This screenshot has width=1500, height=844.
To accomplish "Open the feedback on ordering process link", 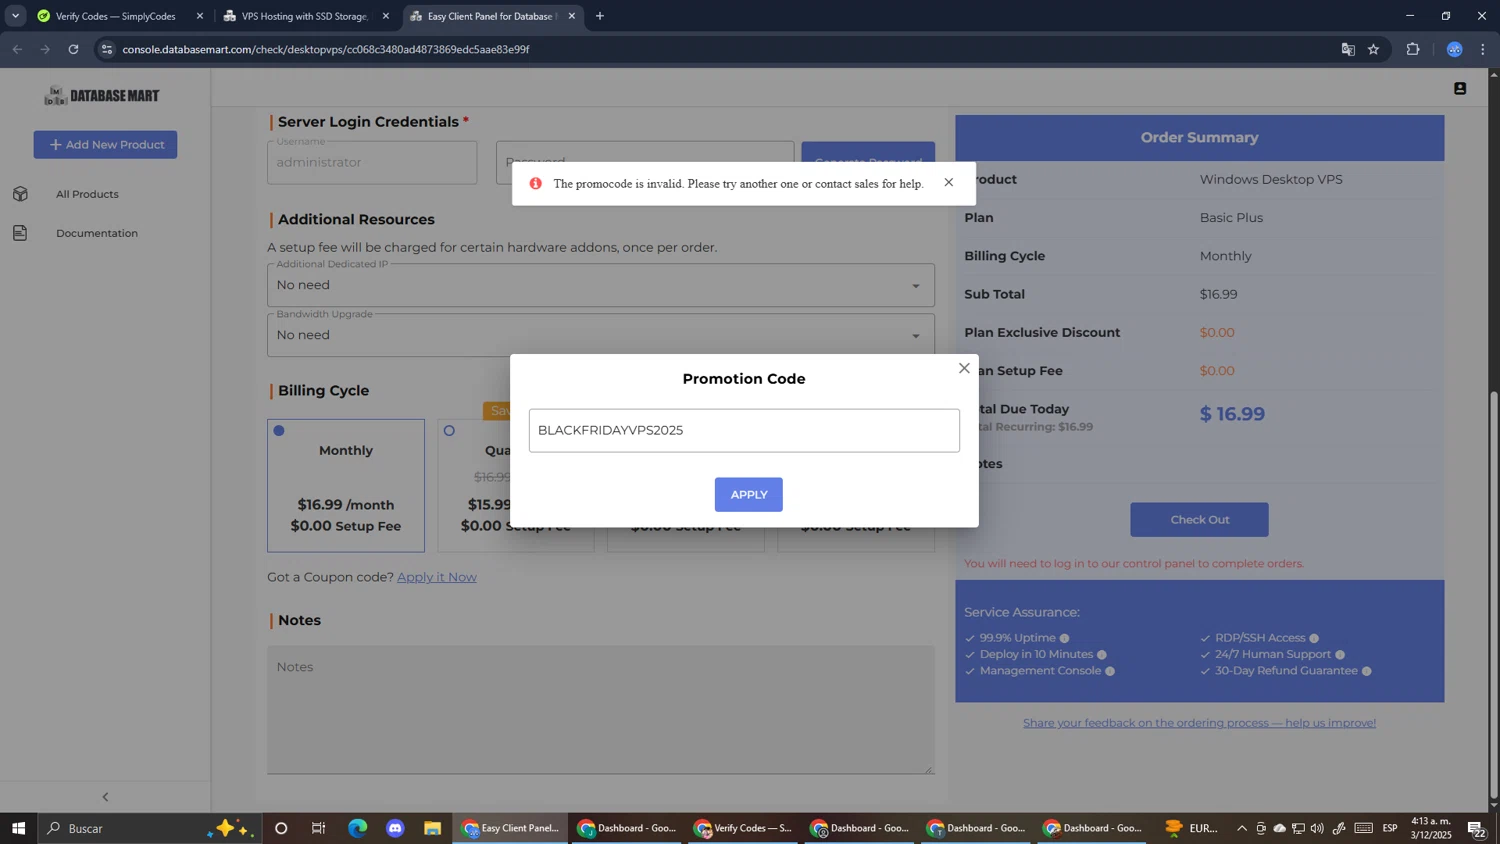I will point(1199,723).
